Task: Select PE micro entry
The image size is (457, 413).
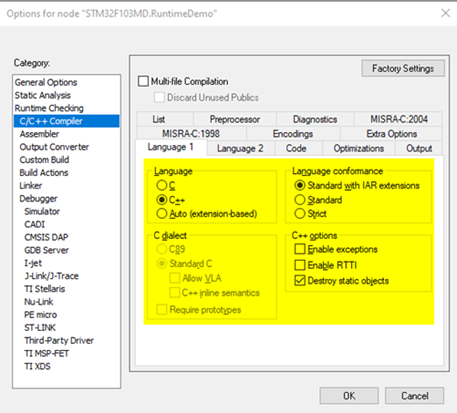Action: point(66,315)
